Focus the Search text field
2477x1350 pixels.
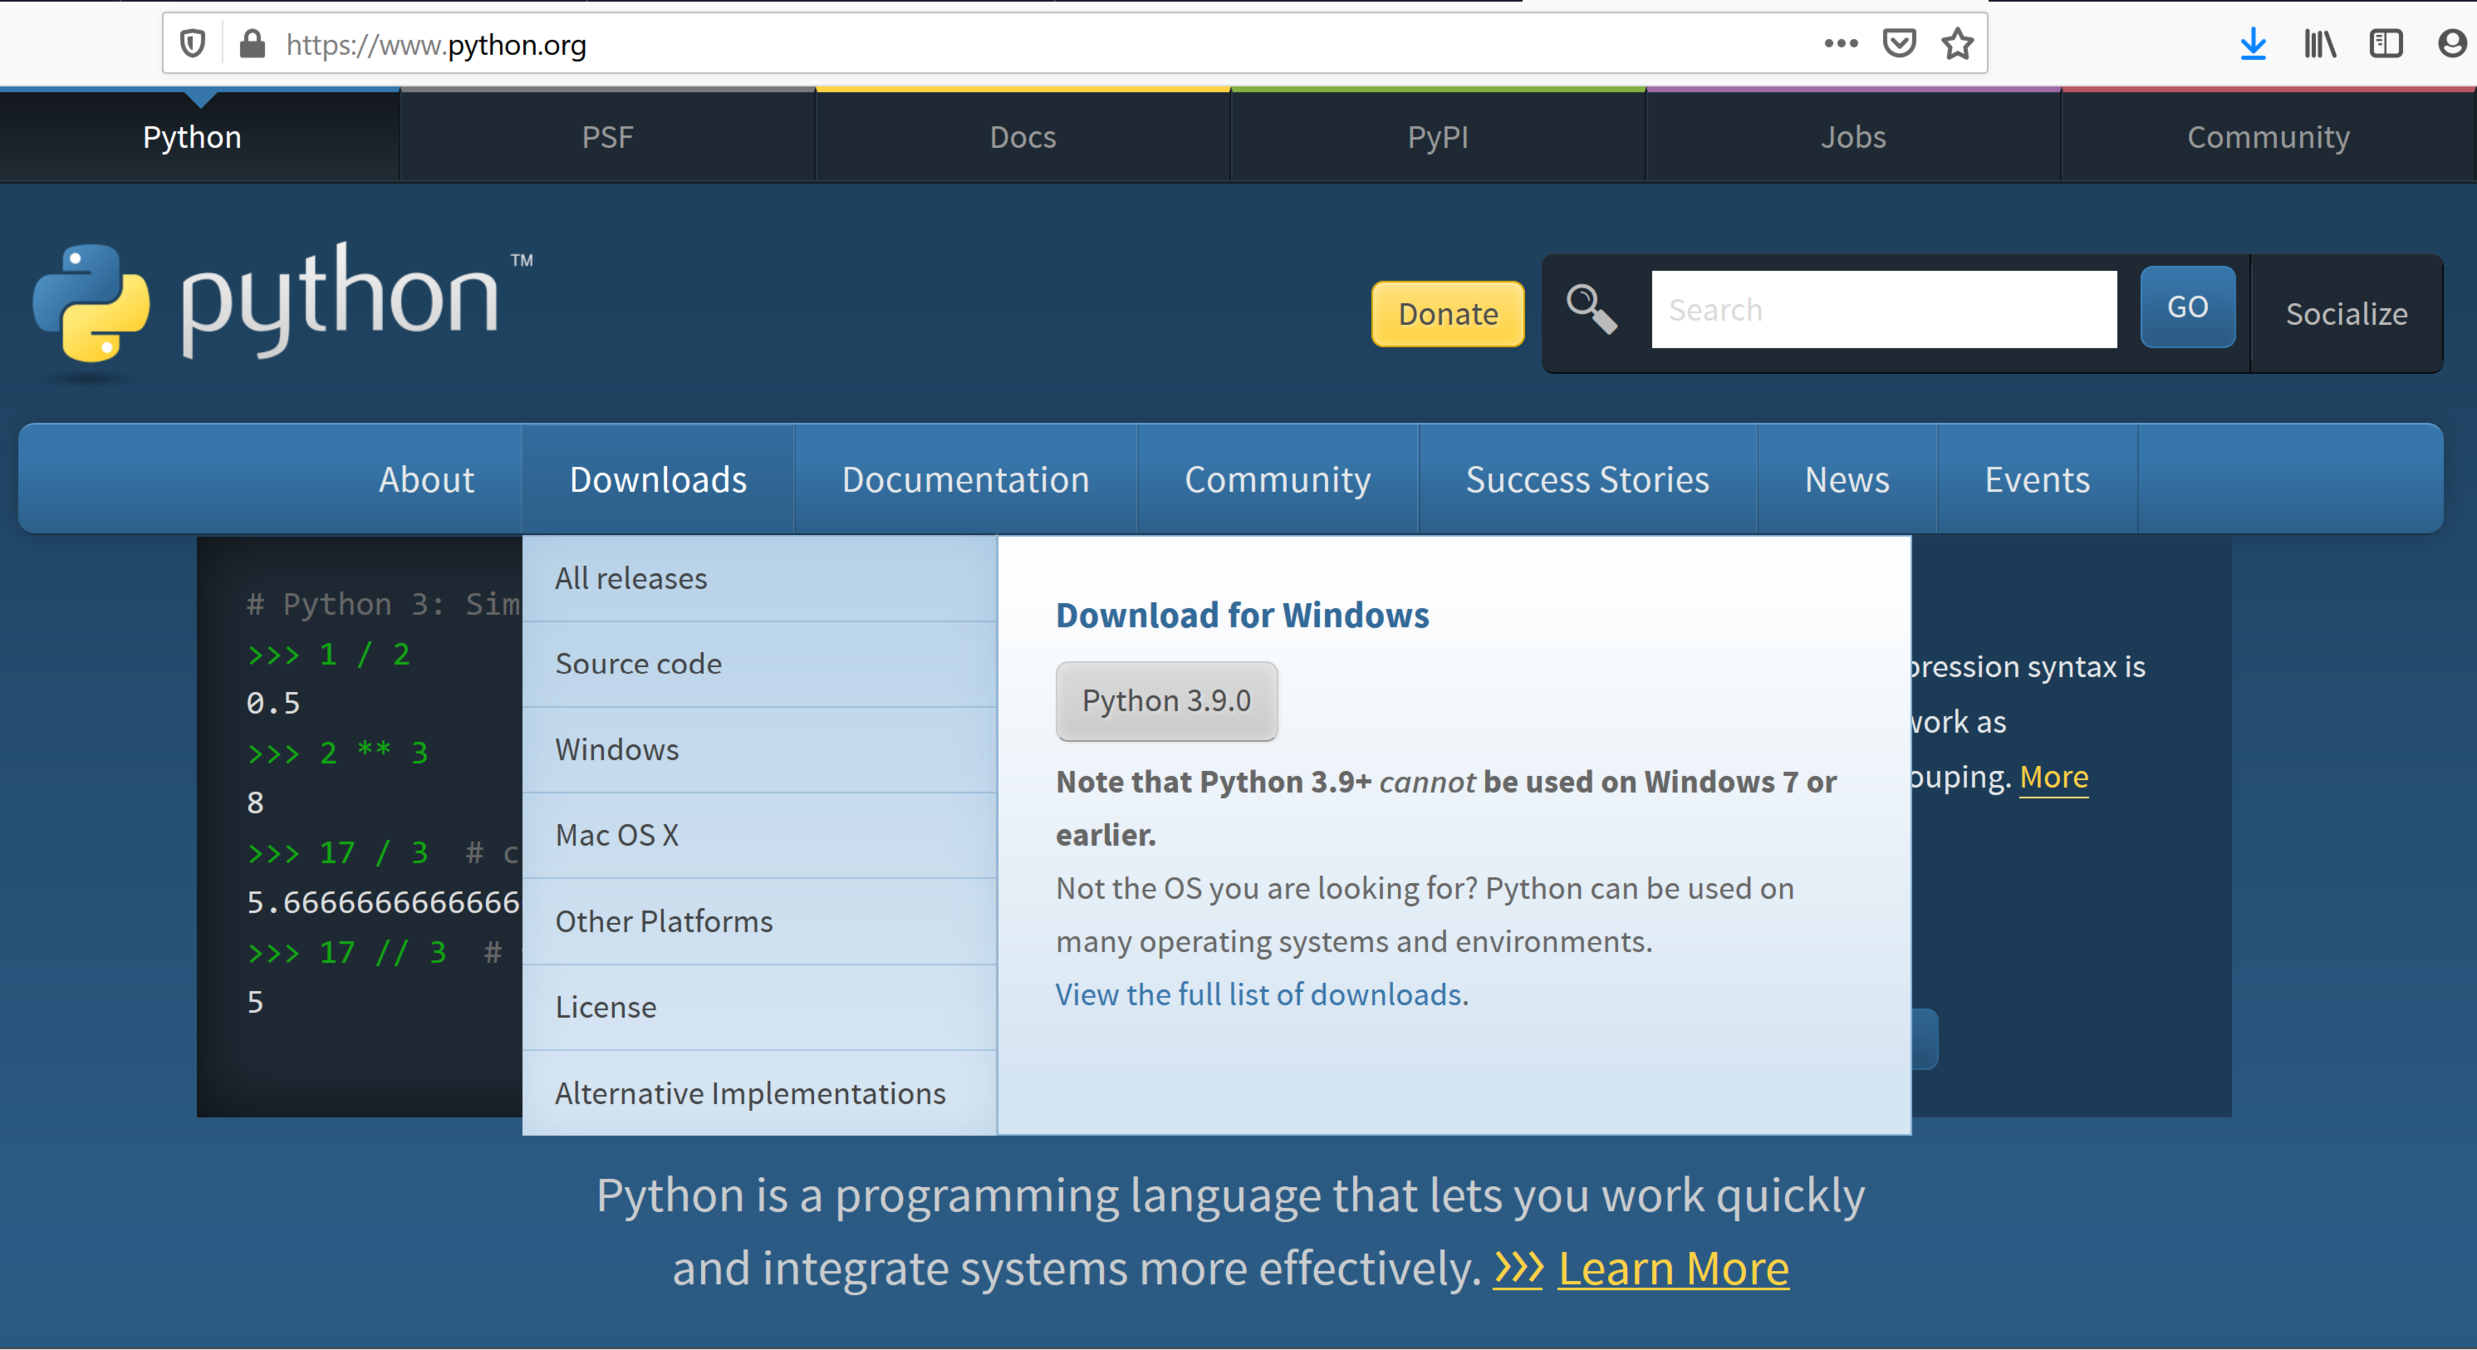pyautogui.click(x=1883, y=309)
